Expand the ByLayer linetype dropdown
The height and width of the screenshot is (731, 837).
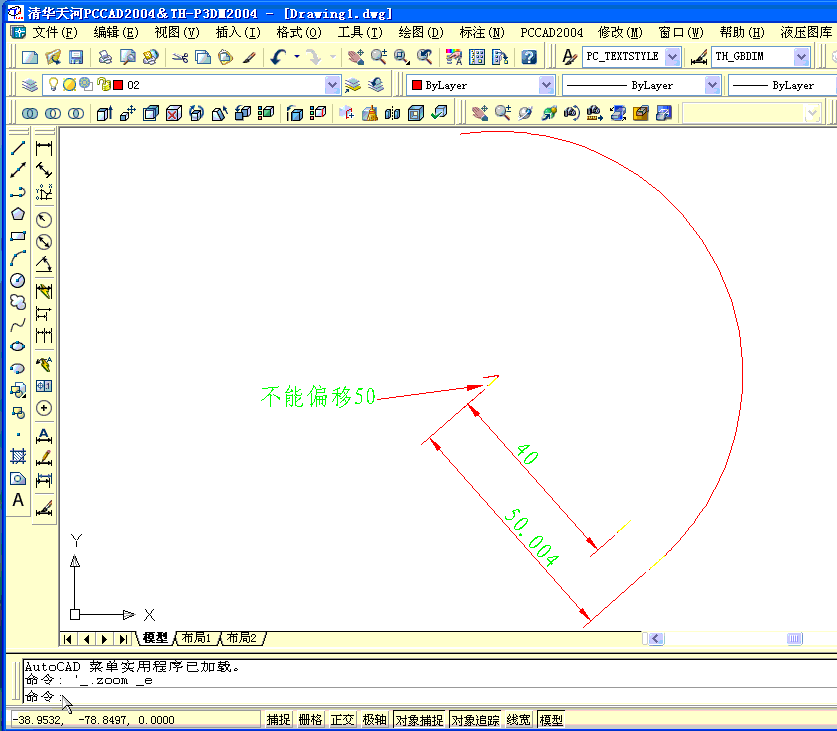tap(712, 85)
